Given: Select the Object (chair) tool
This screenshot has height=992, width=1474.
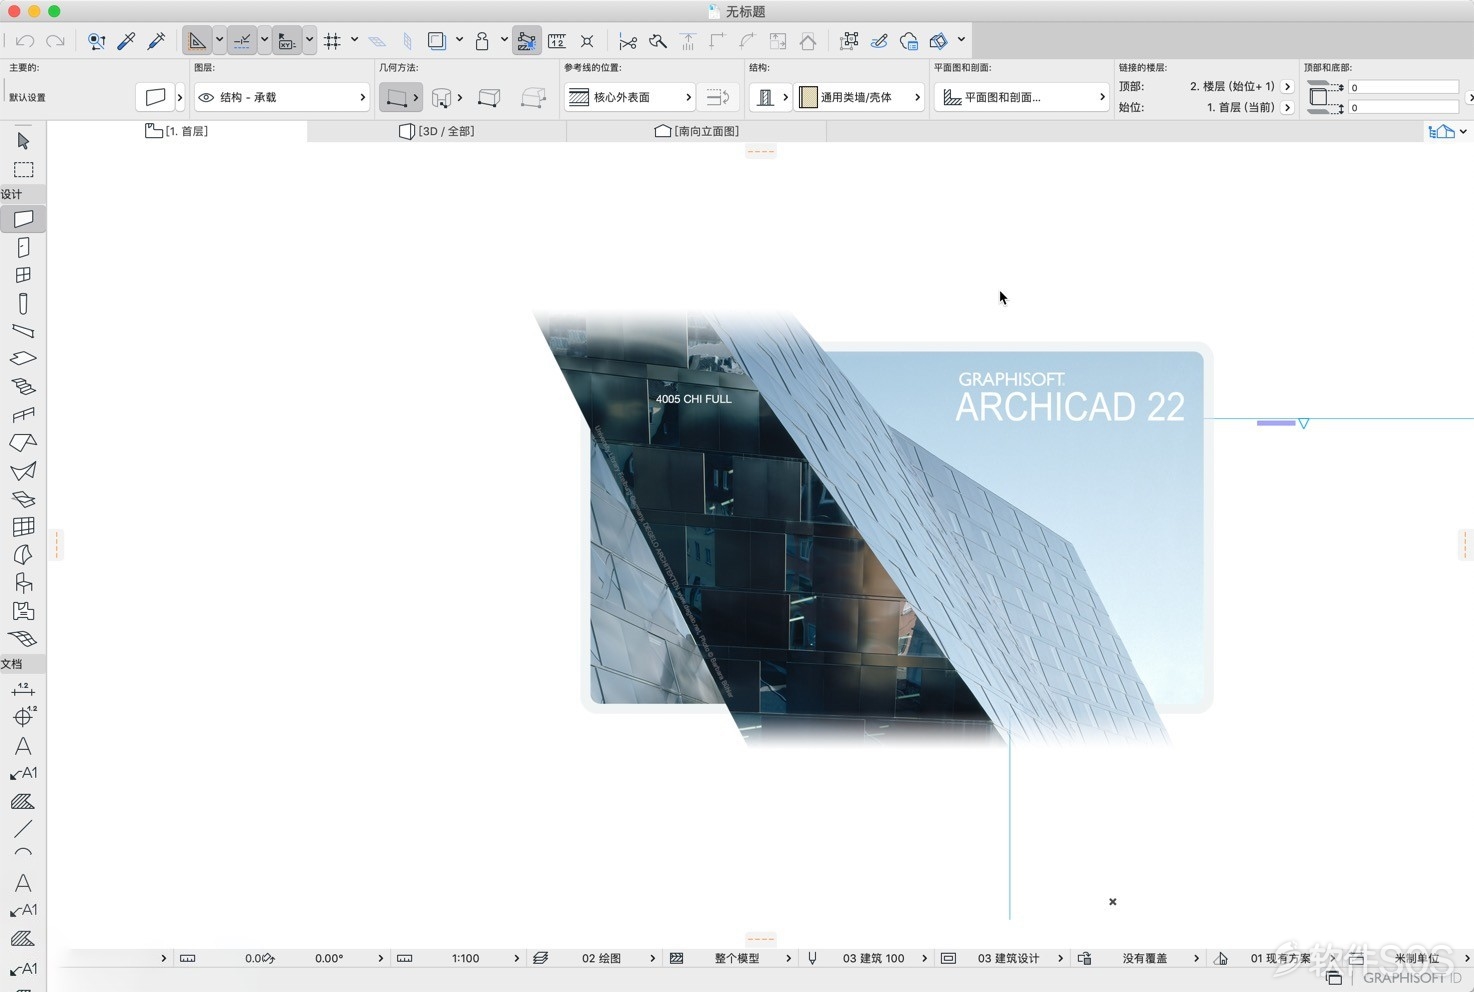Looking at the screenshot, I should point(23,582).
